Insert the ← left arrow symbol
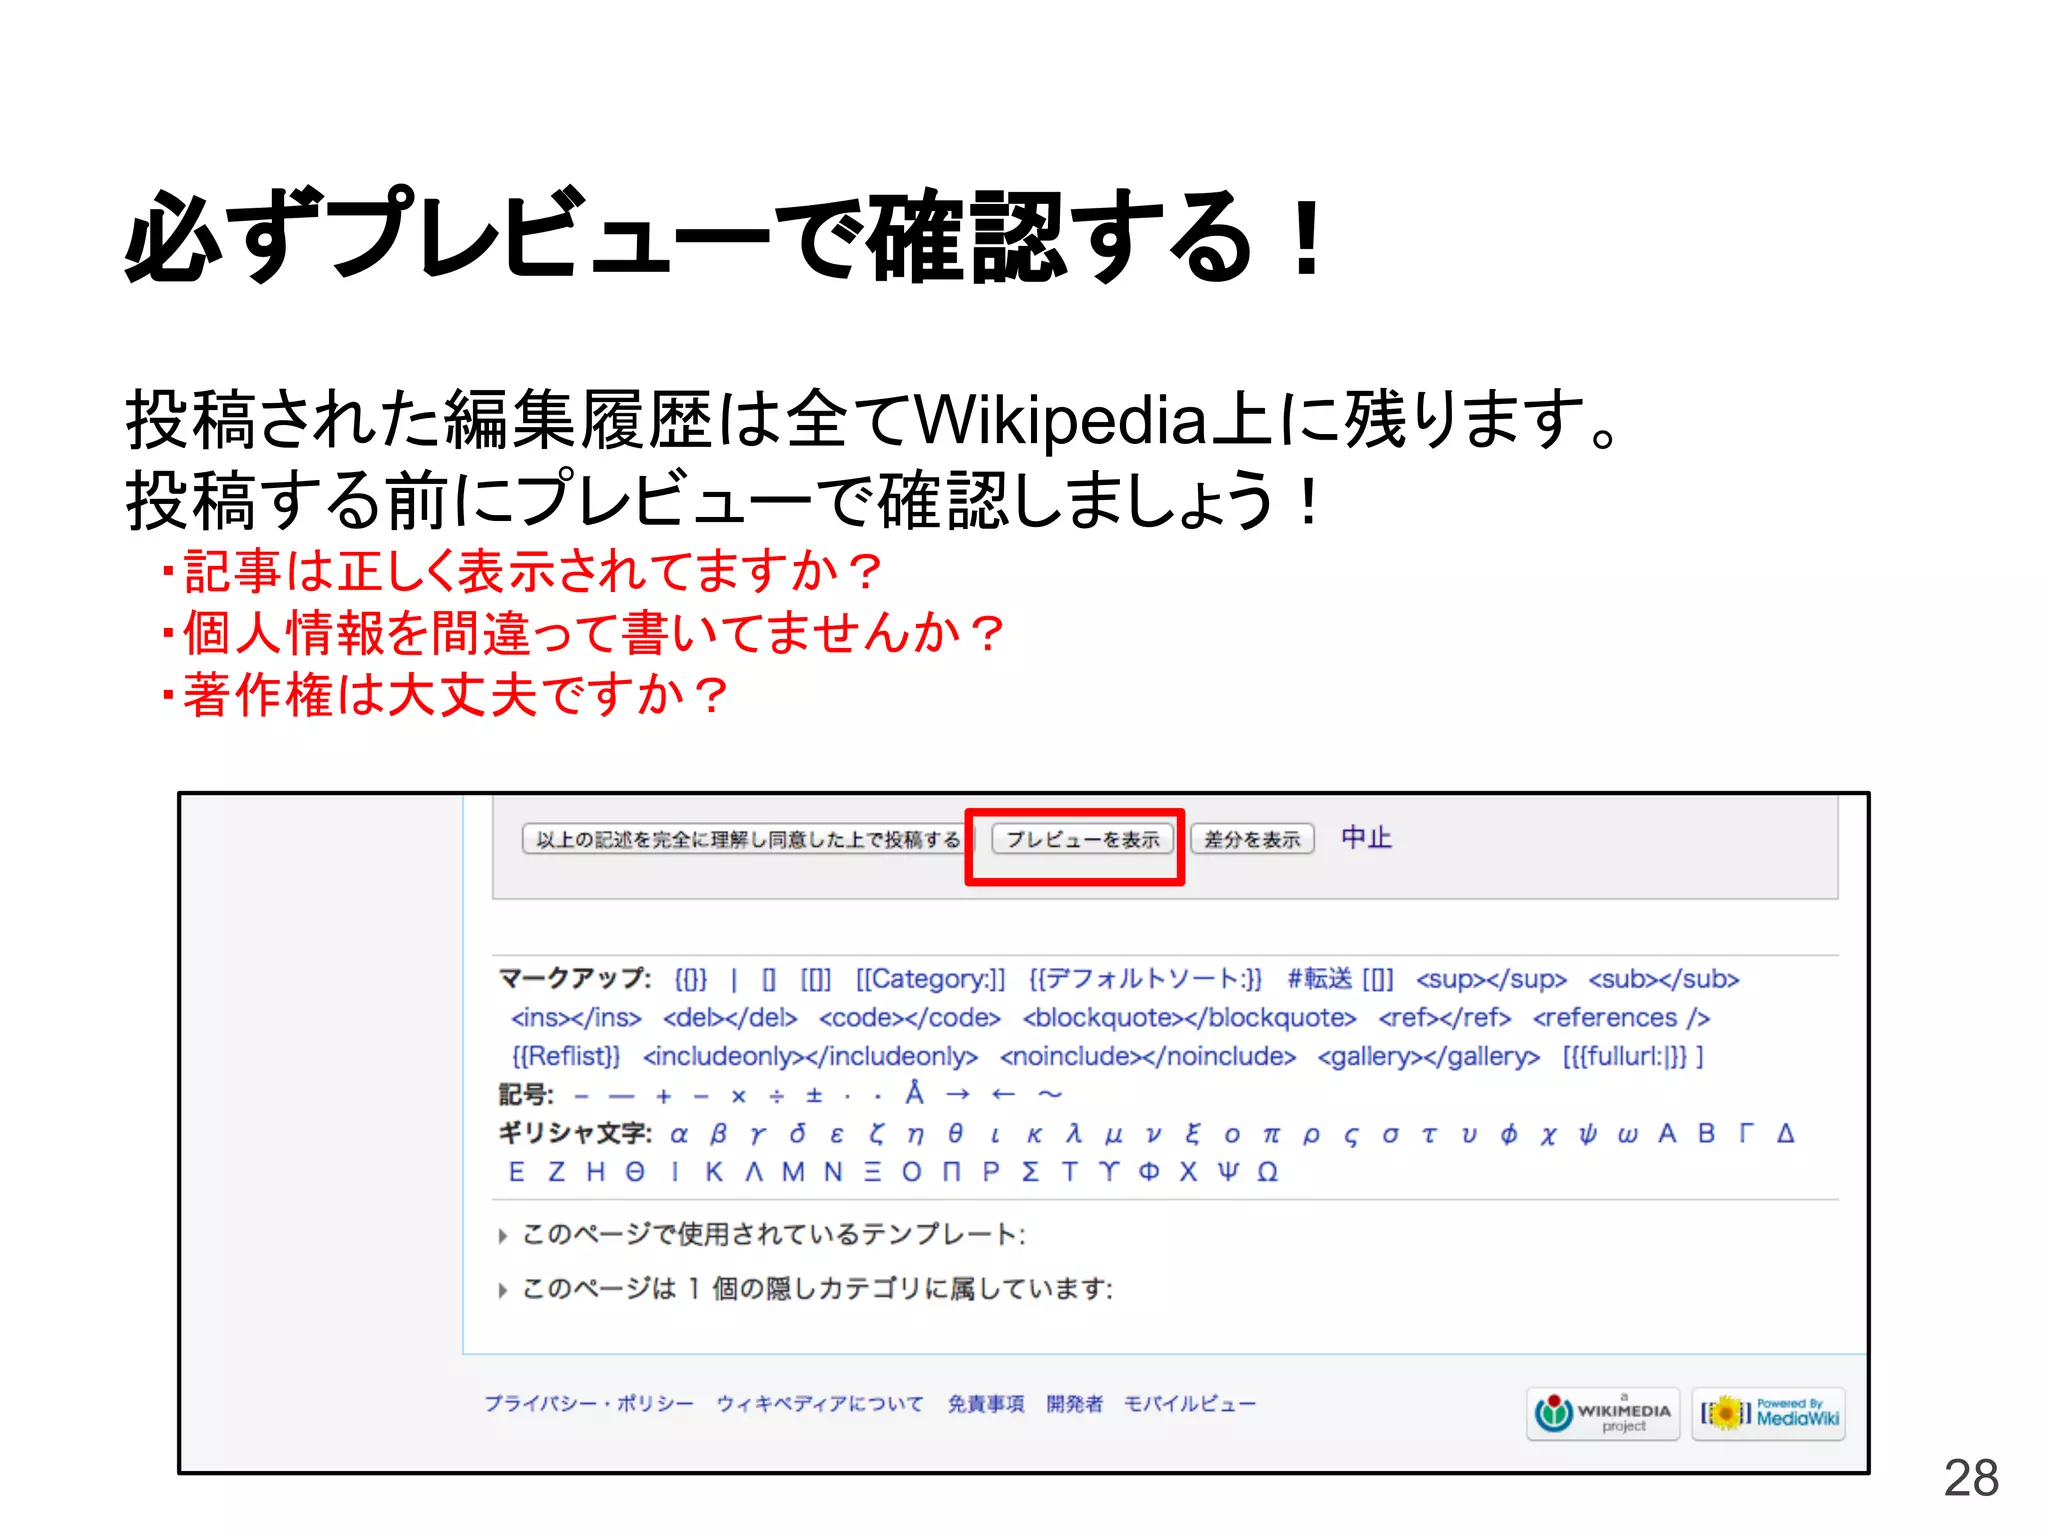 [x=1003, y=1095]
